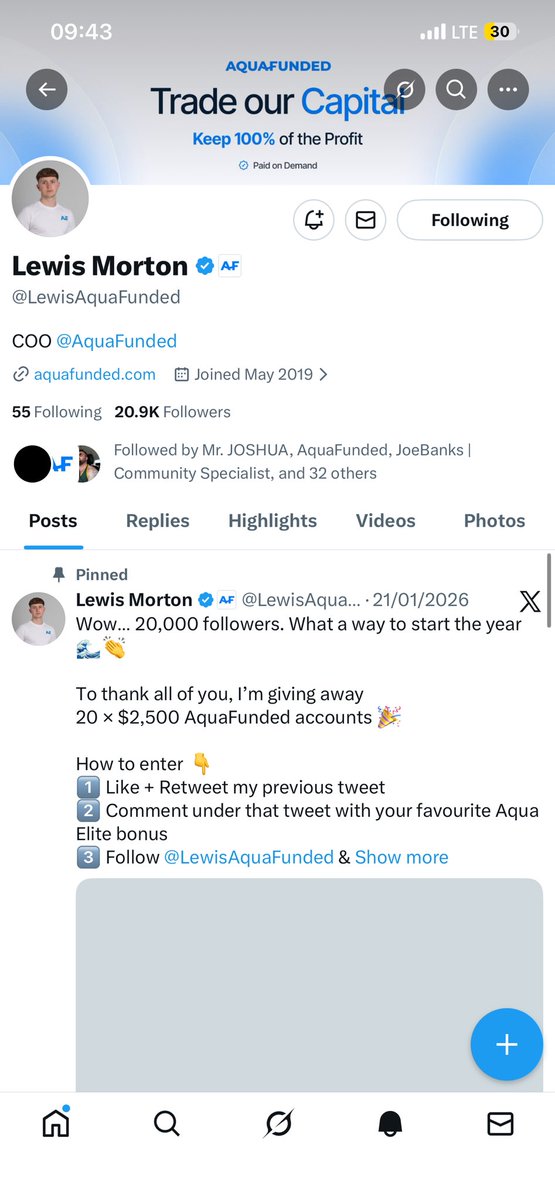The width and height of the screenshot is (555, 1200).
Task: Tap the blue verified badge
Action: coord(204,266)
